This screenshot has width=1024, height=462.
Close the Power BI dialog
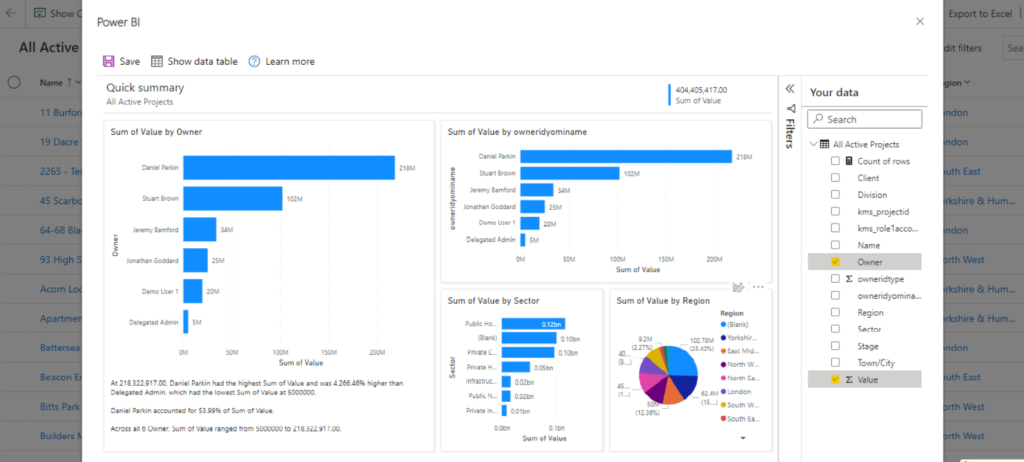coord(920,22)
